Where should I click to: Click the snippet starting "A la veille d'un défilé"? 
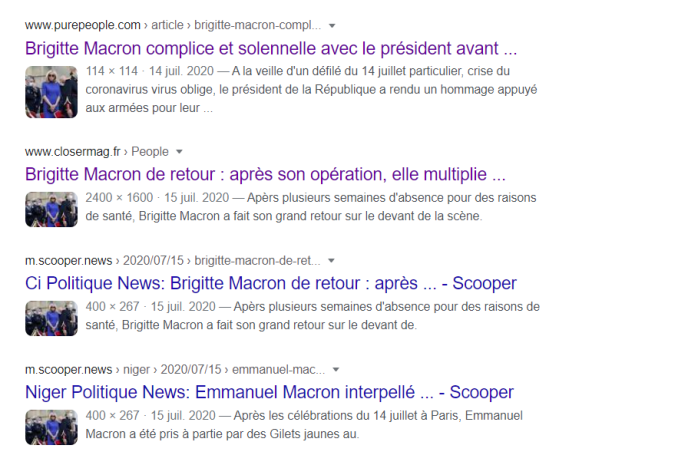coord(312,89)
